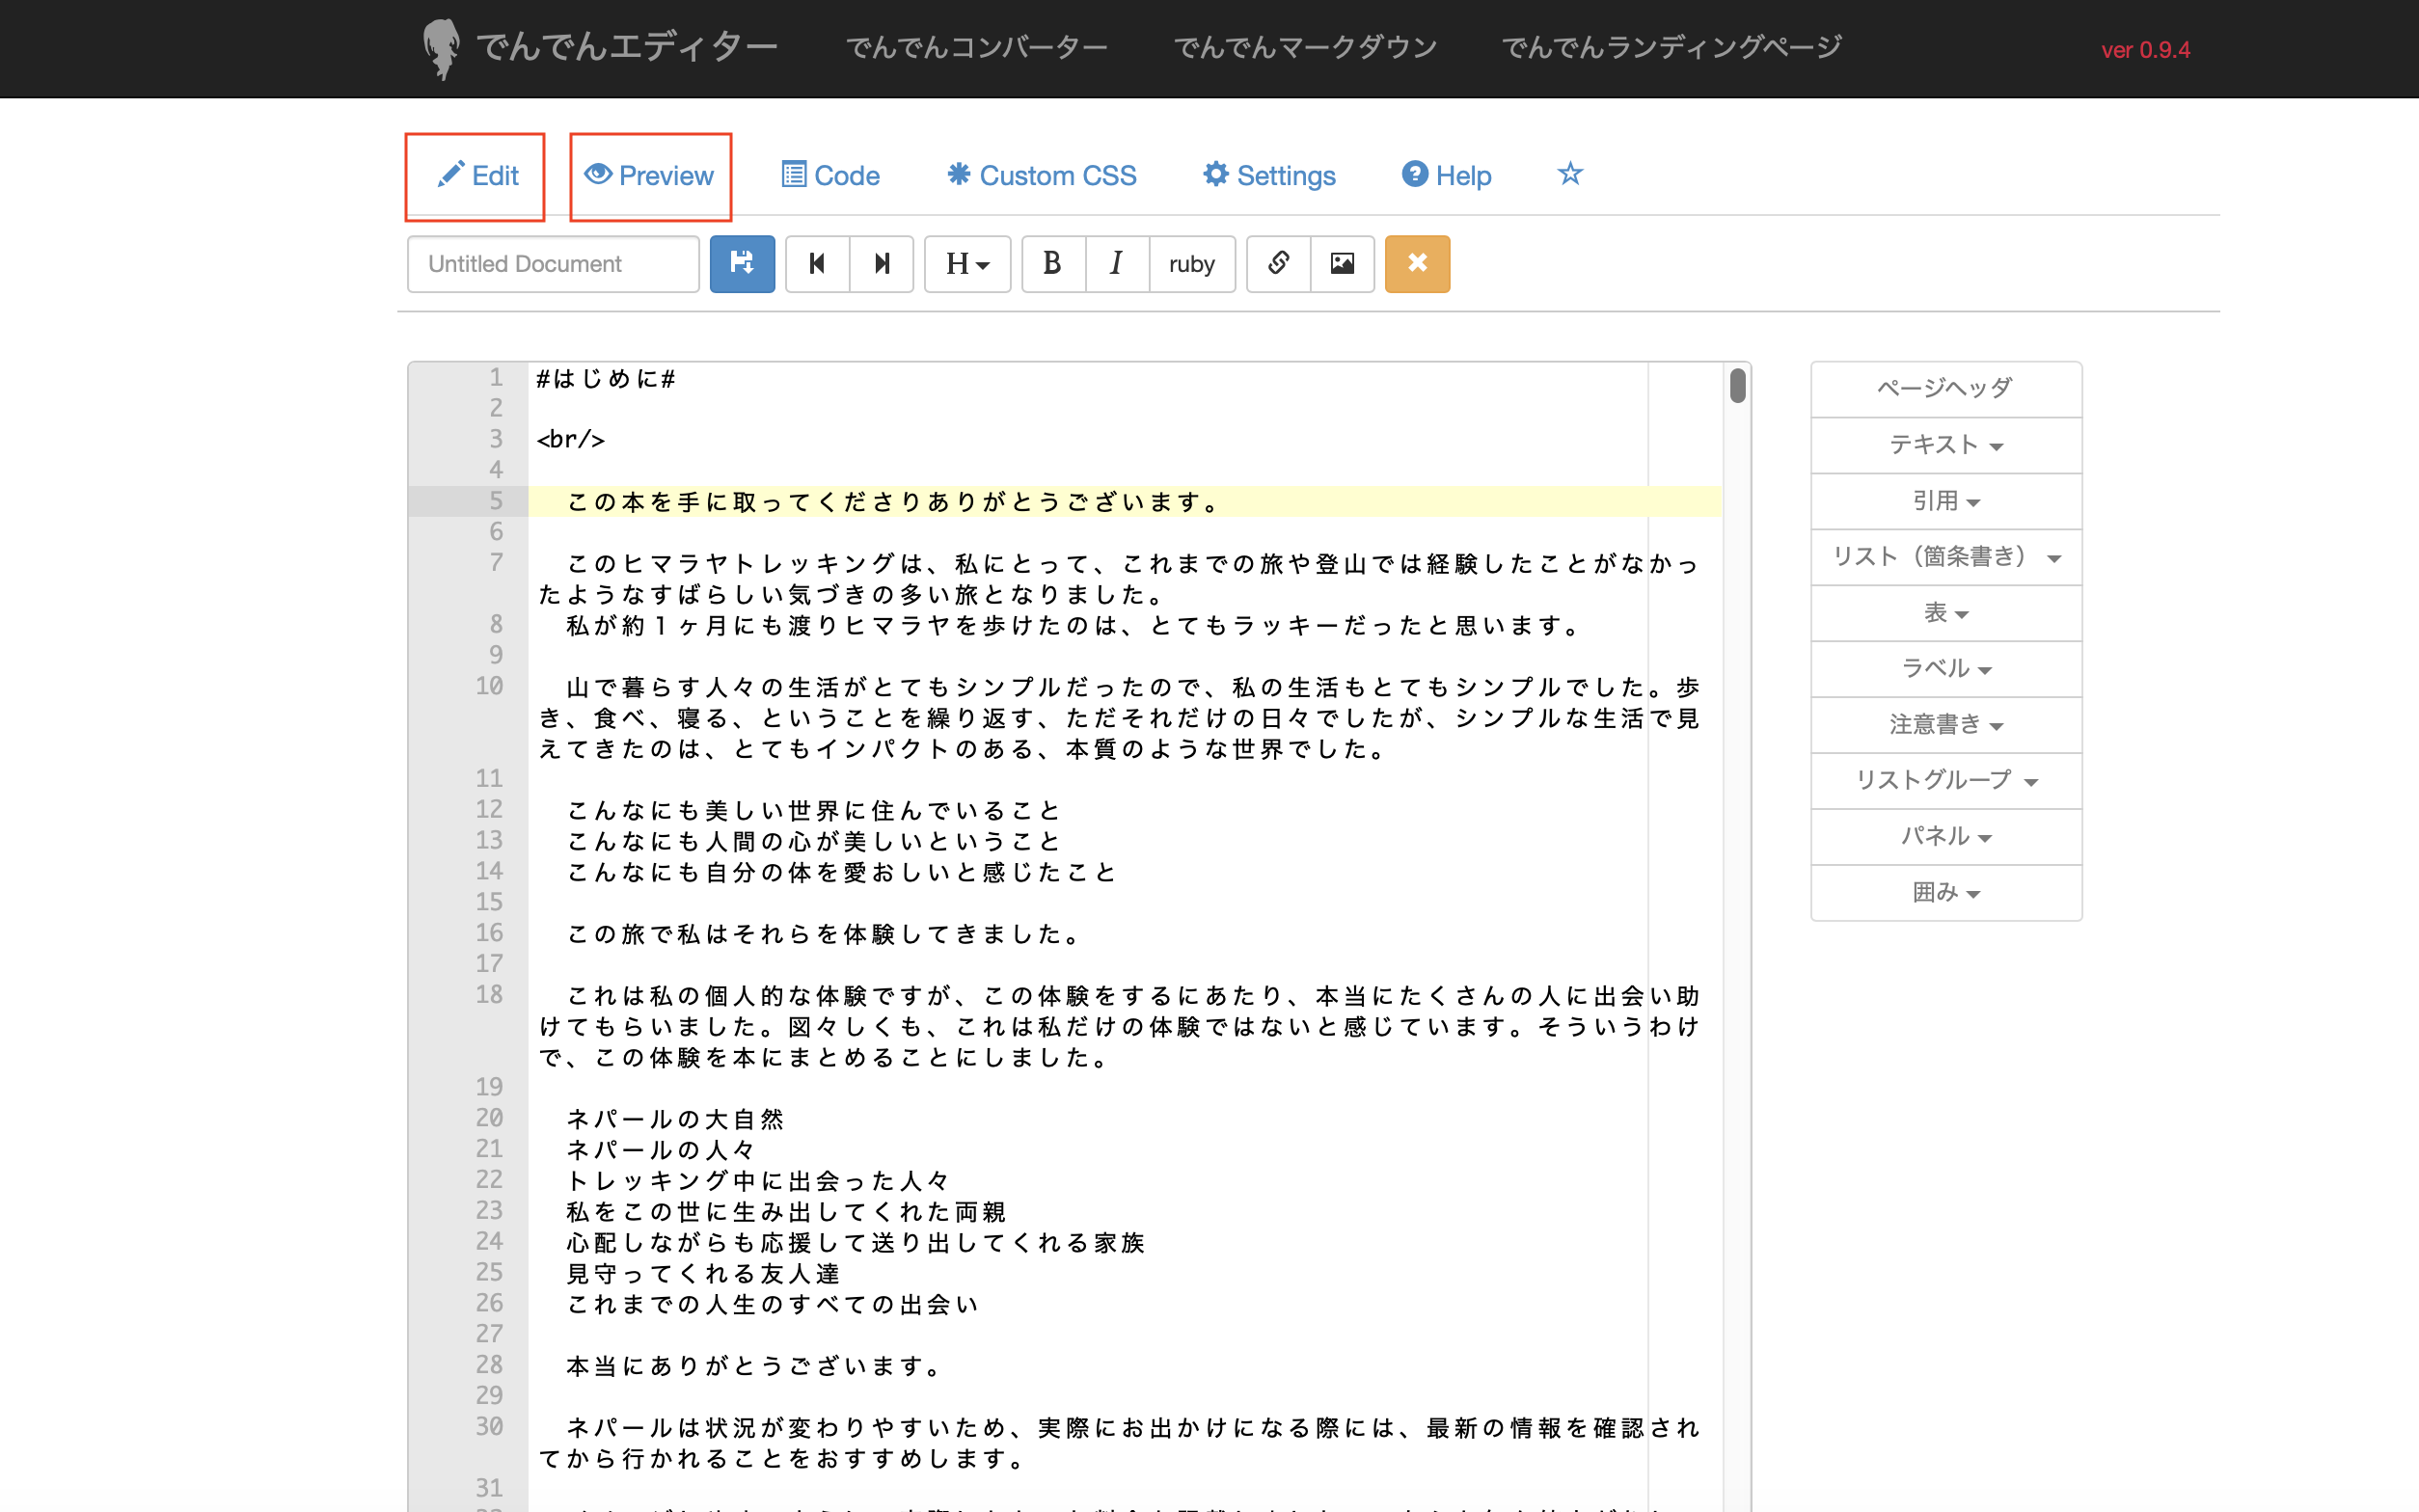This screenshot has height=1512, width=2419.
Task: Expand the 引用 dropdown
Action: point(1946,501)
